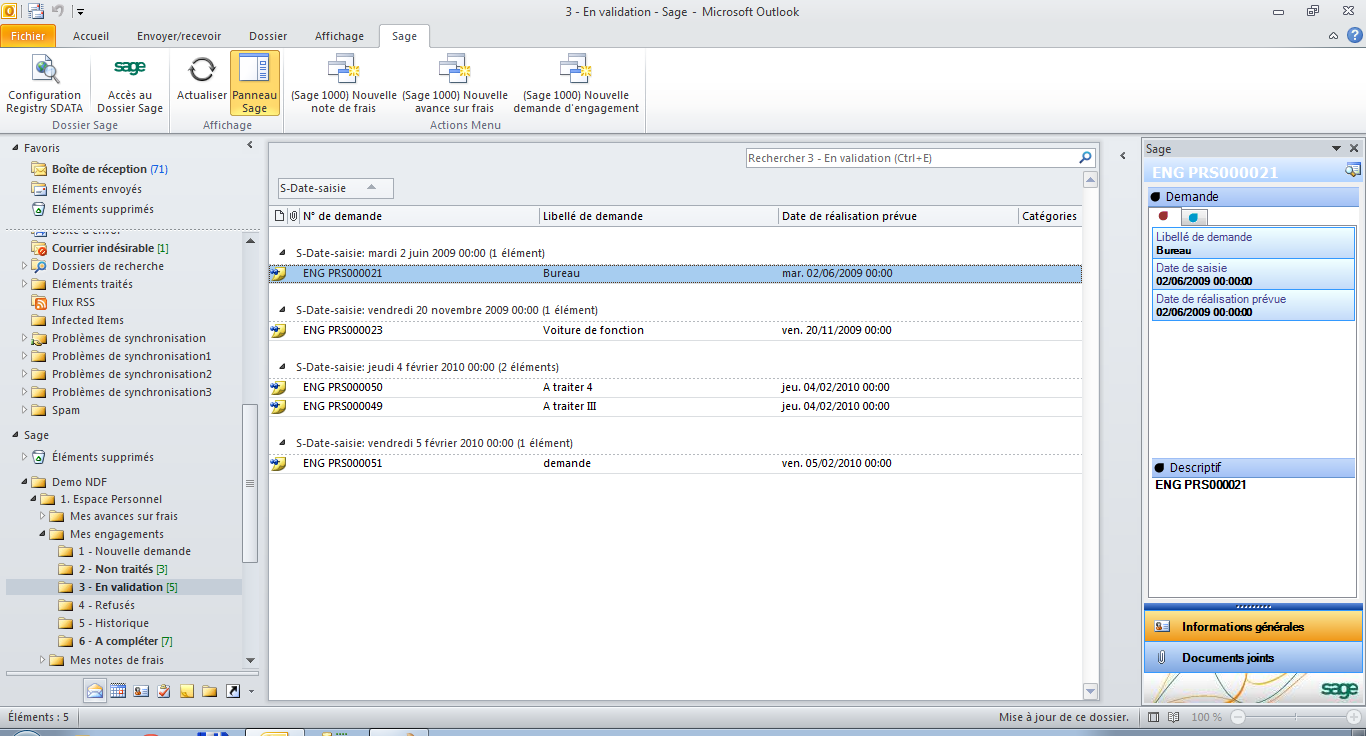Screen dimensions: 1366x736
Task: Open the Fichier tab
Action: coord(29,36)
